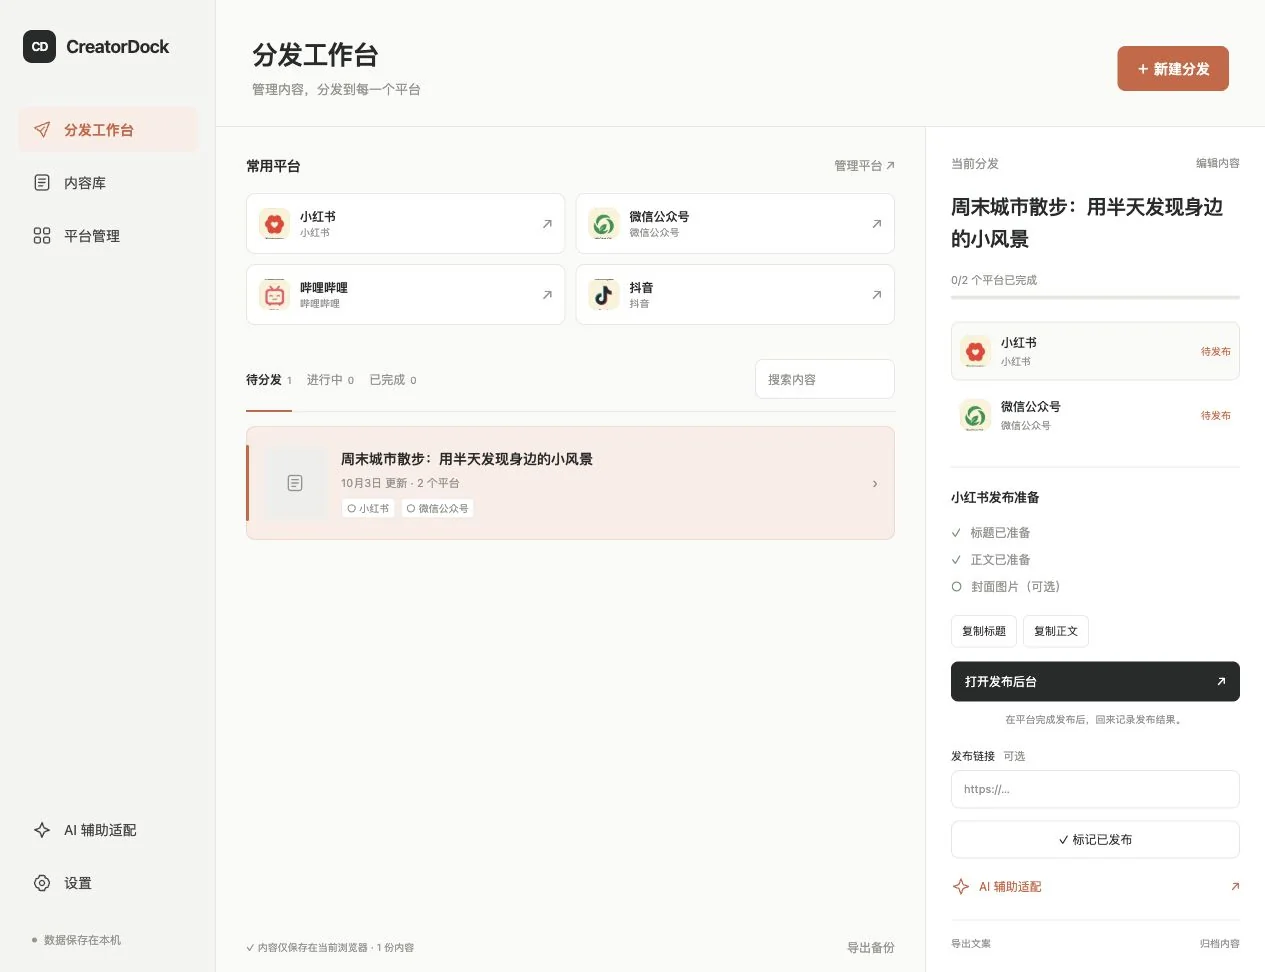Click the arrow icon on the panel's AI 辅助适配 row
This screenshot has height=972, width=1265.
(x=1235, y=887)
